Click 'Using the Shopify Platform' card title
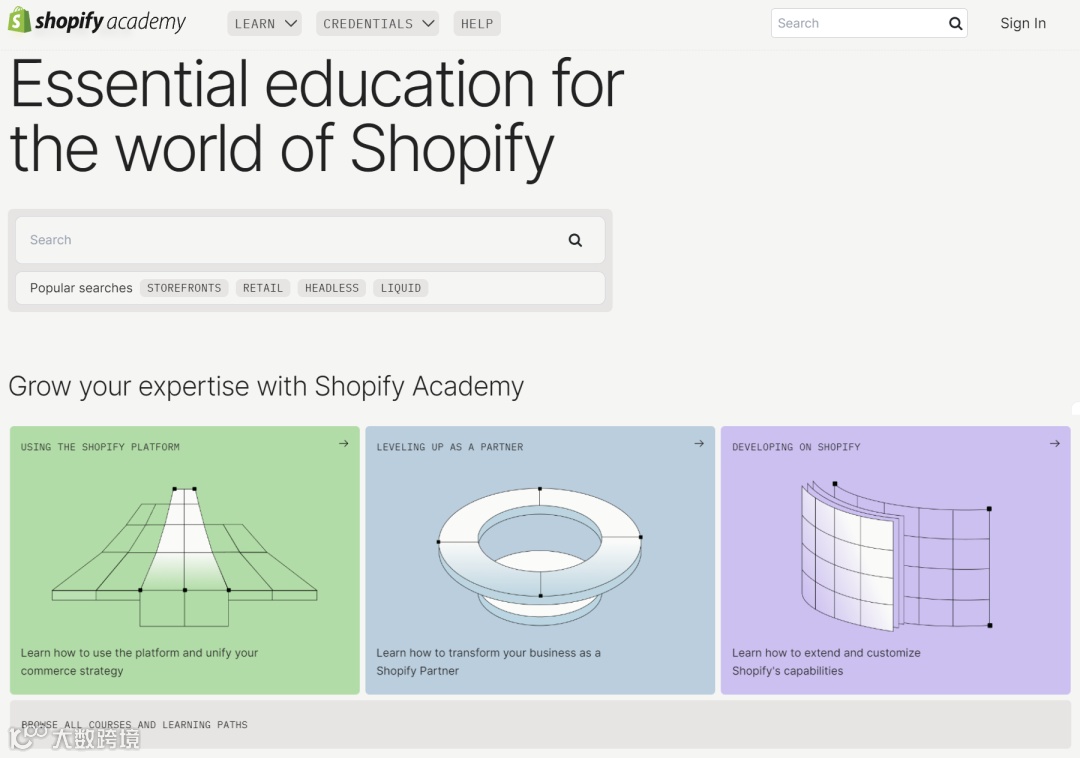The width and height of the screenshot is (1080, 758). click(100, 447)
